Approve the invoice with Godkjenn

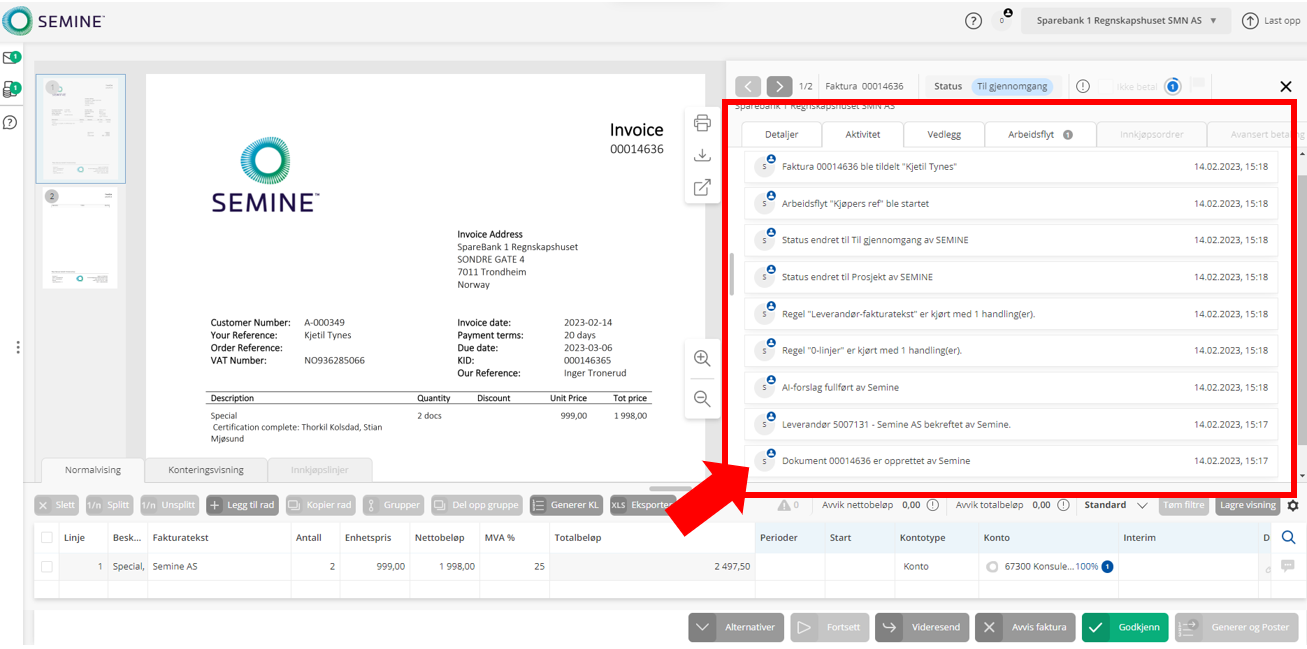click(x=1124, y=627)
